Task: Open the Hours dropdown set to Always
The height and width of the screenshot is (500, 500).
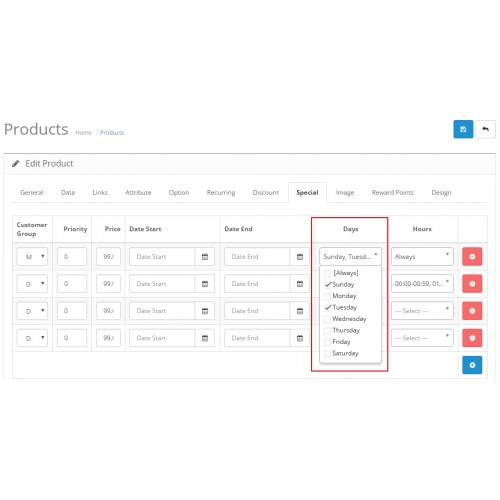Action: 422,256
